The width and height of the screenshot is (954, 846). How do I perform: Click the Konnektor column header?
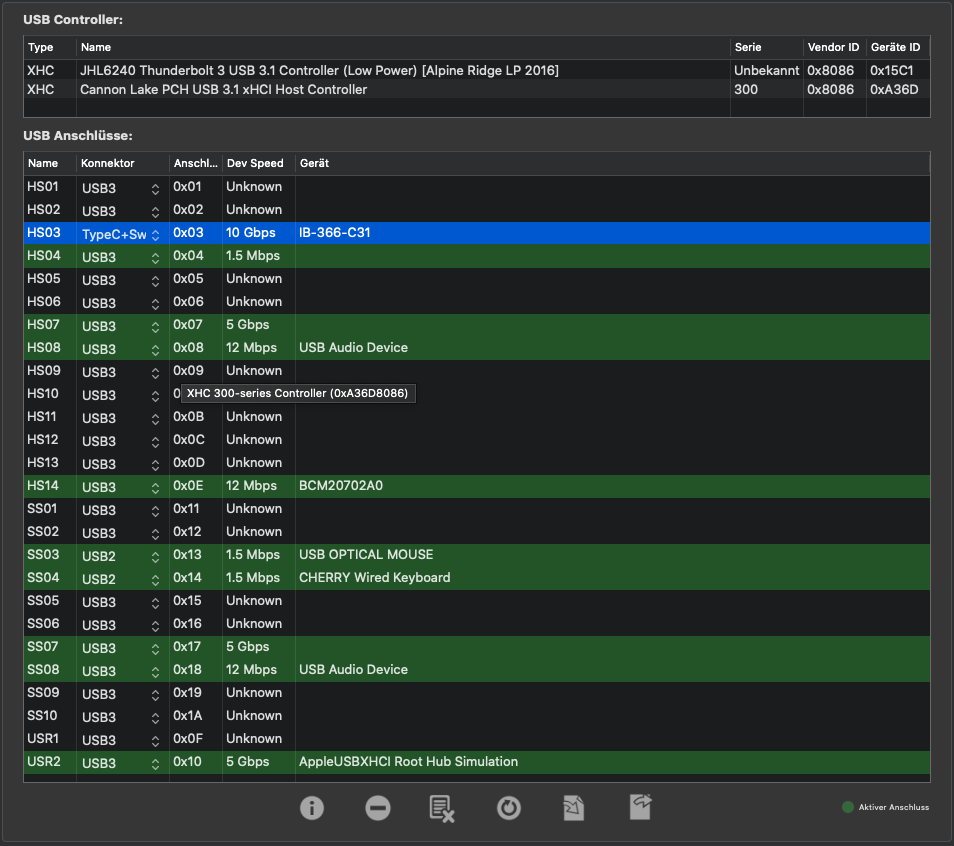(108, 163)
